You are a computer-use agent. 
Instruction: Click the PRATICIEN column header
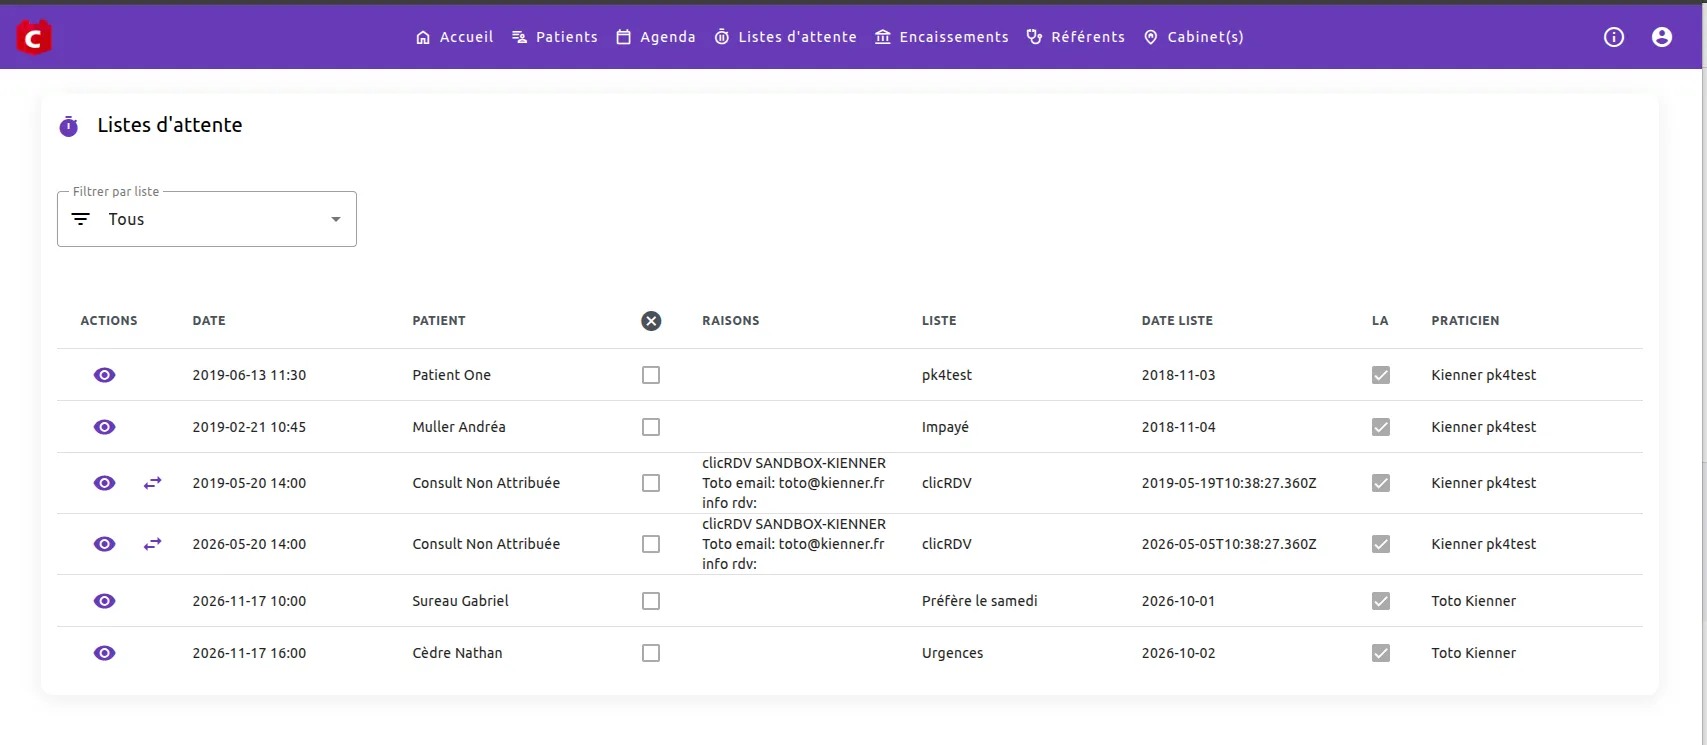point(1465,321)
